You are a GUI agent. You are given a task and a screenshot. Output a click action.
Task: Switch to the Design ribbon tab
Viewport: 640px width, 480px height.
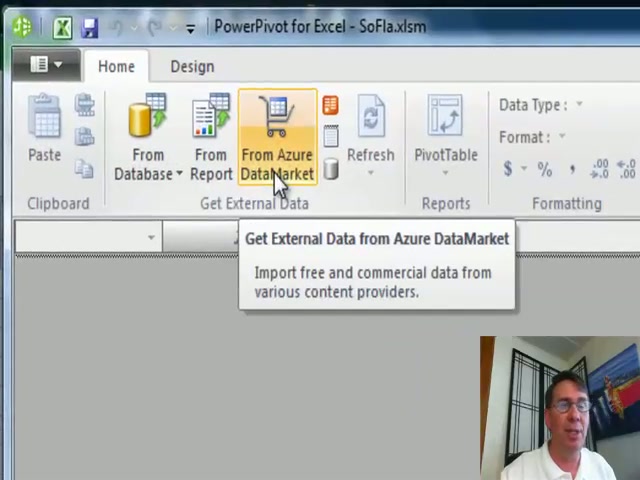pos(192,66)
